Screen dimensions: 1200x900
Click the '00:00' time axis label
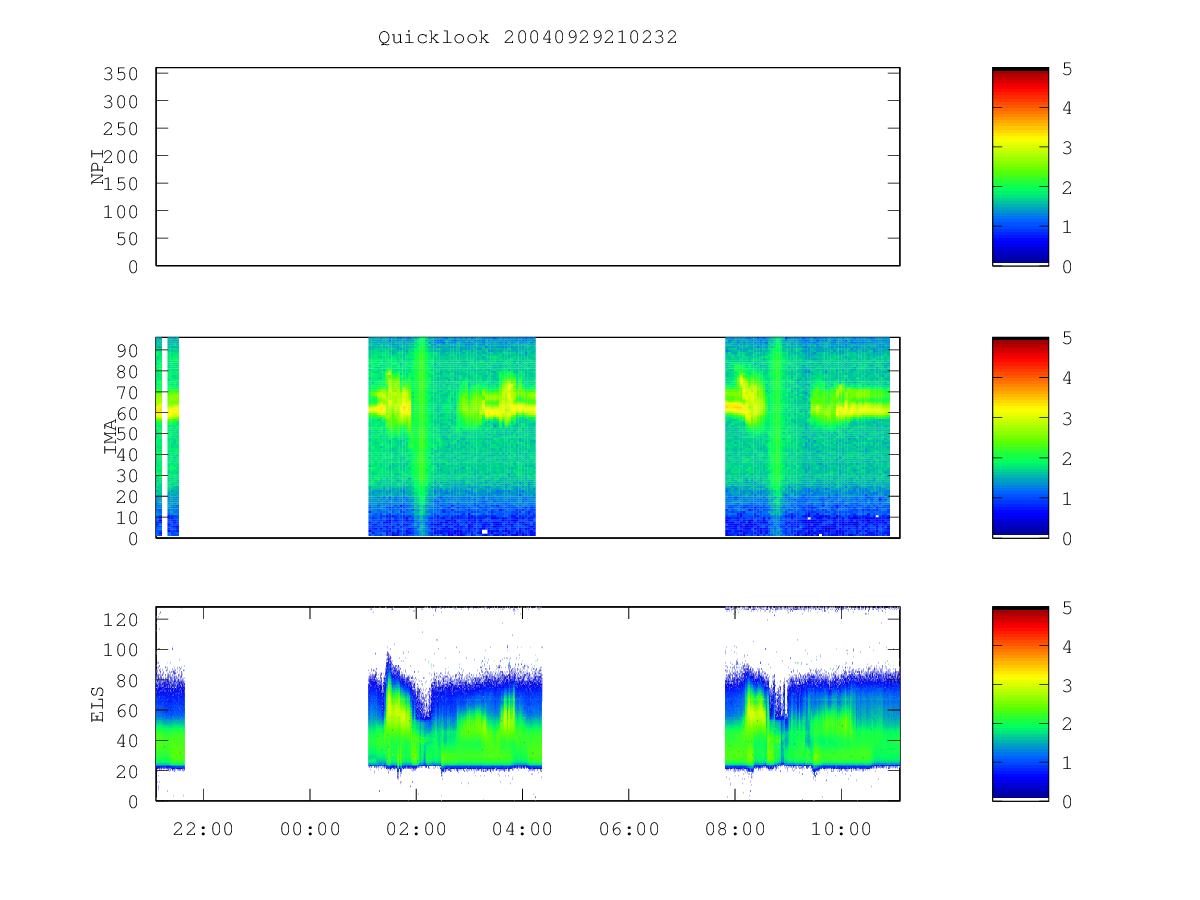[310, 829]
